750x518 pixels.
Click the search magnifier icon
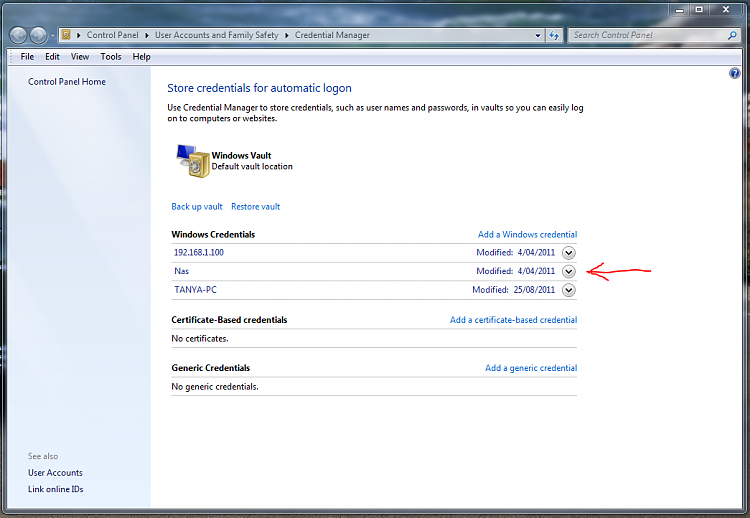click(x=732, y=35)
